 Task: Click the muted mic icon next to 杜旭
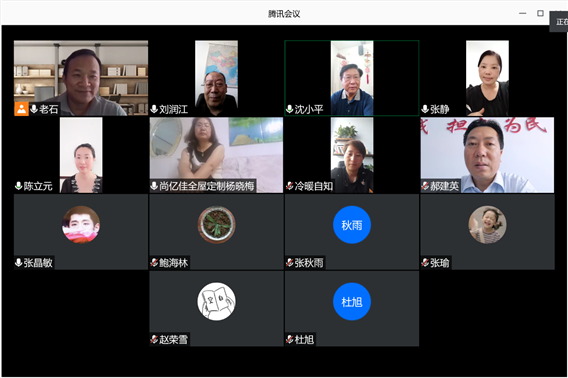289,339
